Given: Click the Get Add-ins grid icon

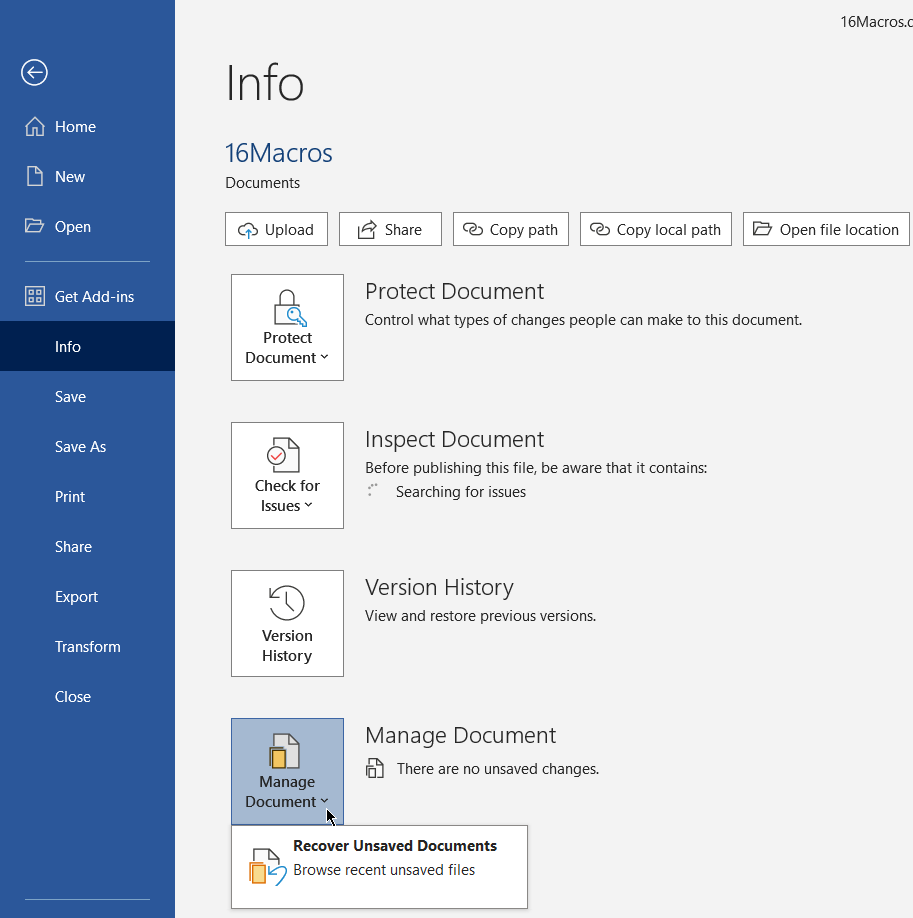Looking at the screenshot, I should click(x=35, y=296).
